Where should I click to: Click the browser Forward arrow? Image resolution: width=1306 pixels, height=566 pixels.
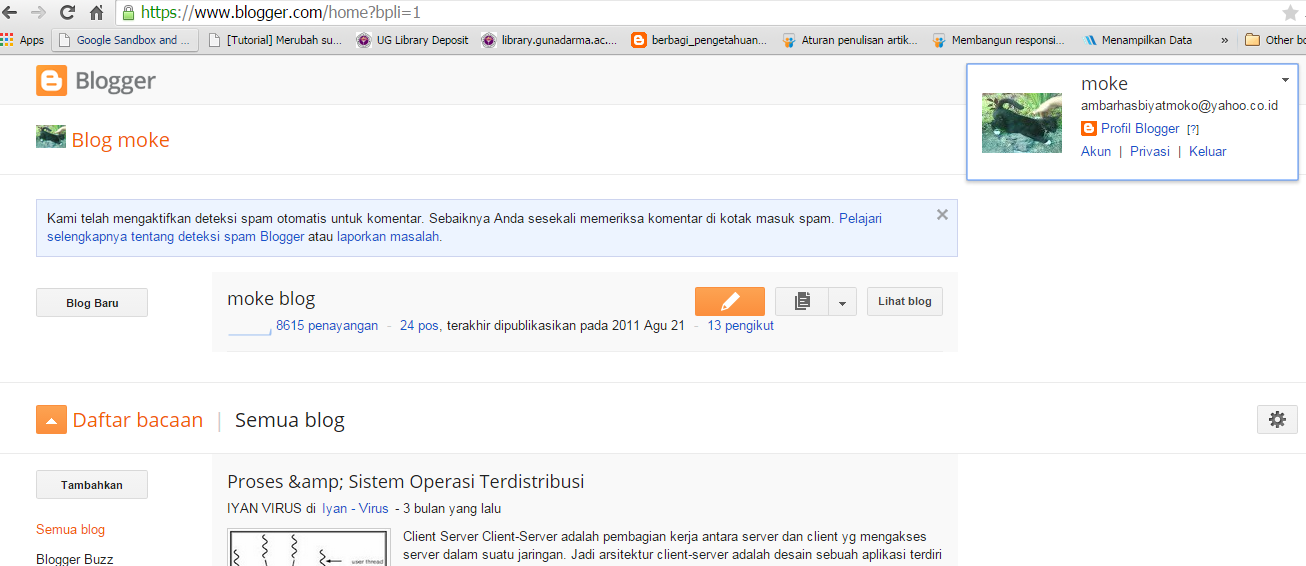[x=38, y=13]
